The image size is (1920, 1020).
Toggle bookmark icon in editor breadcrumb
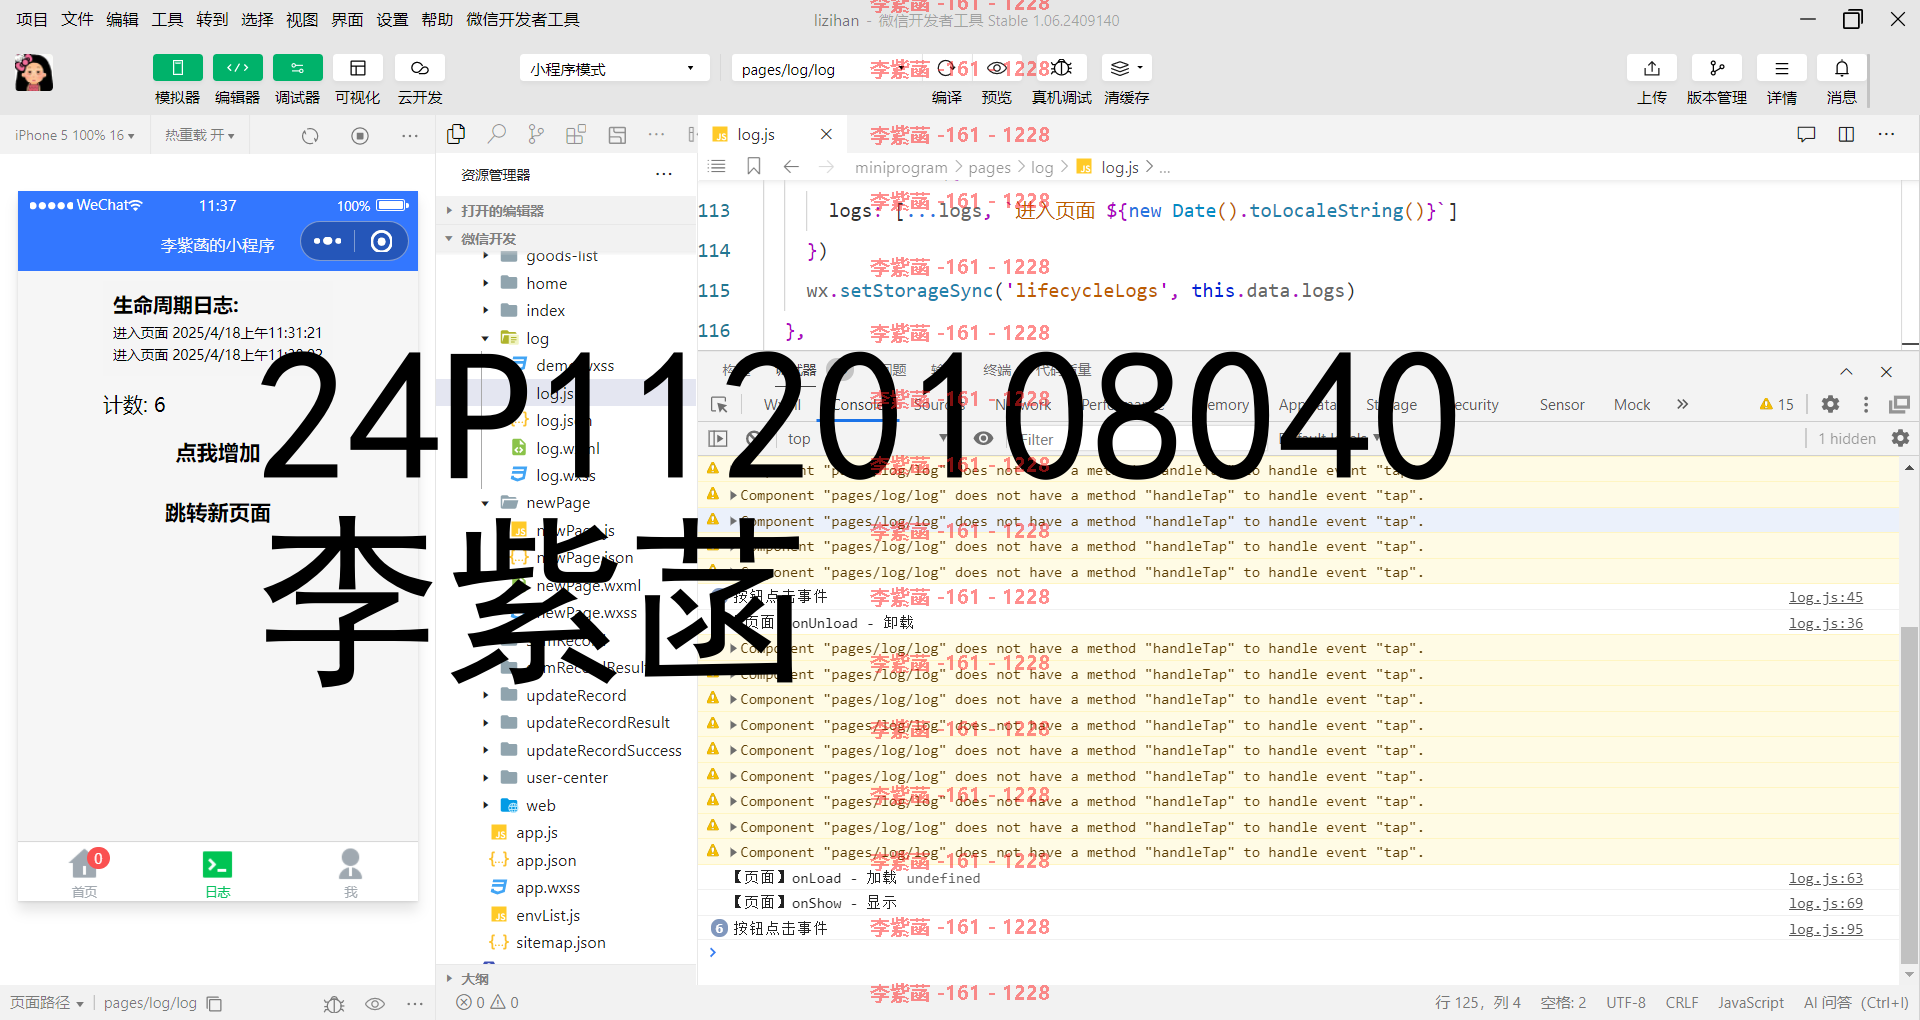click(x=754, y=166)
